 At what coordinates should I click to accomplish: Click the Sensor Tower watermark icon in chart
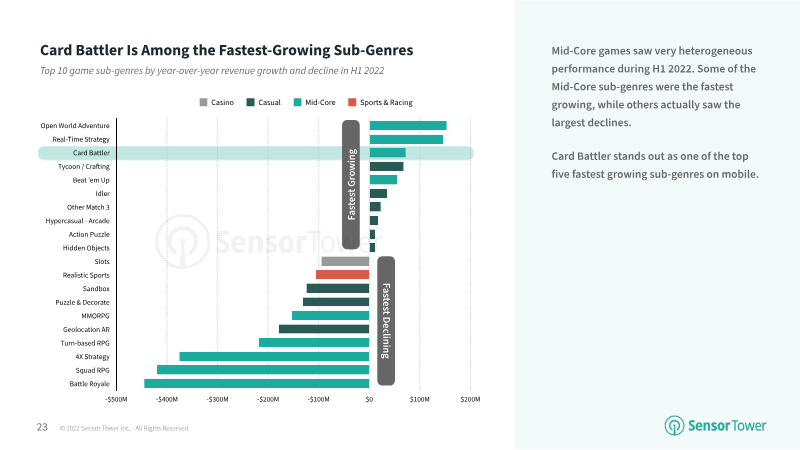click(182, 242)
